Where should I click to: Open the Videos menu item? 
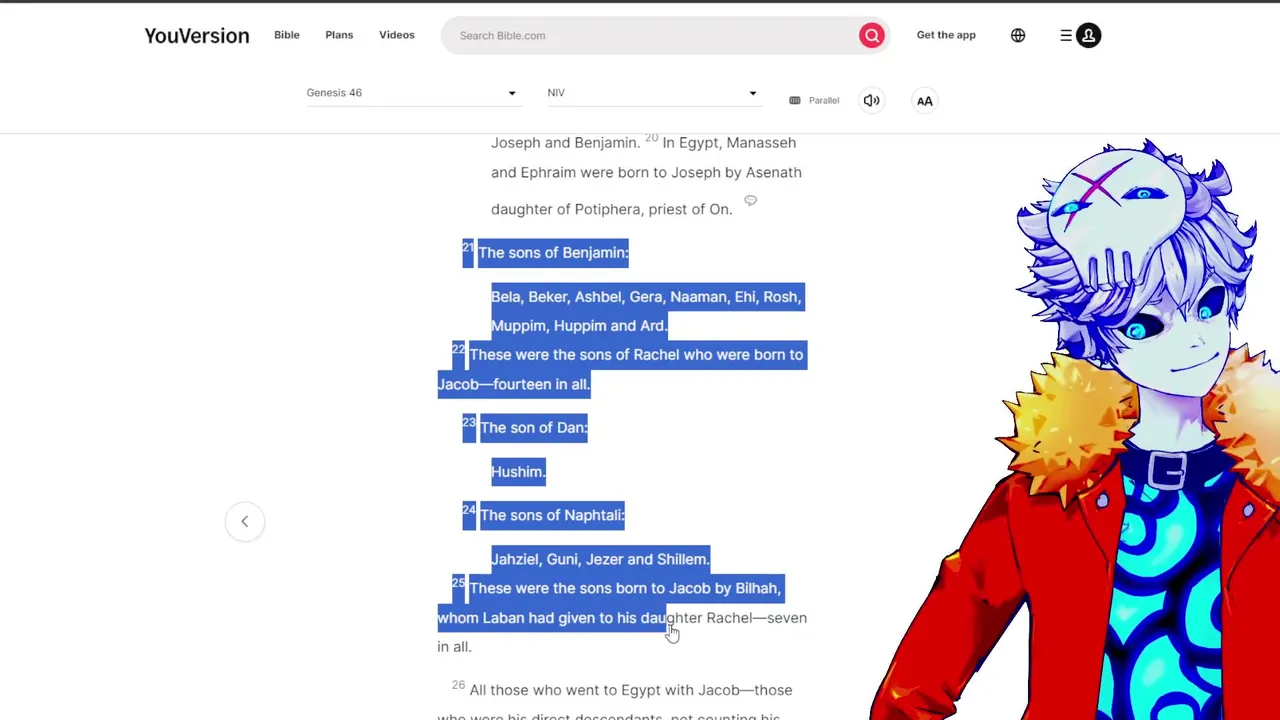point(397,35)
